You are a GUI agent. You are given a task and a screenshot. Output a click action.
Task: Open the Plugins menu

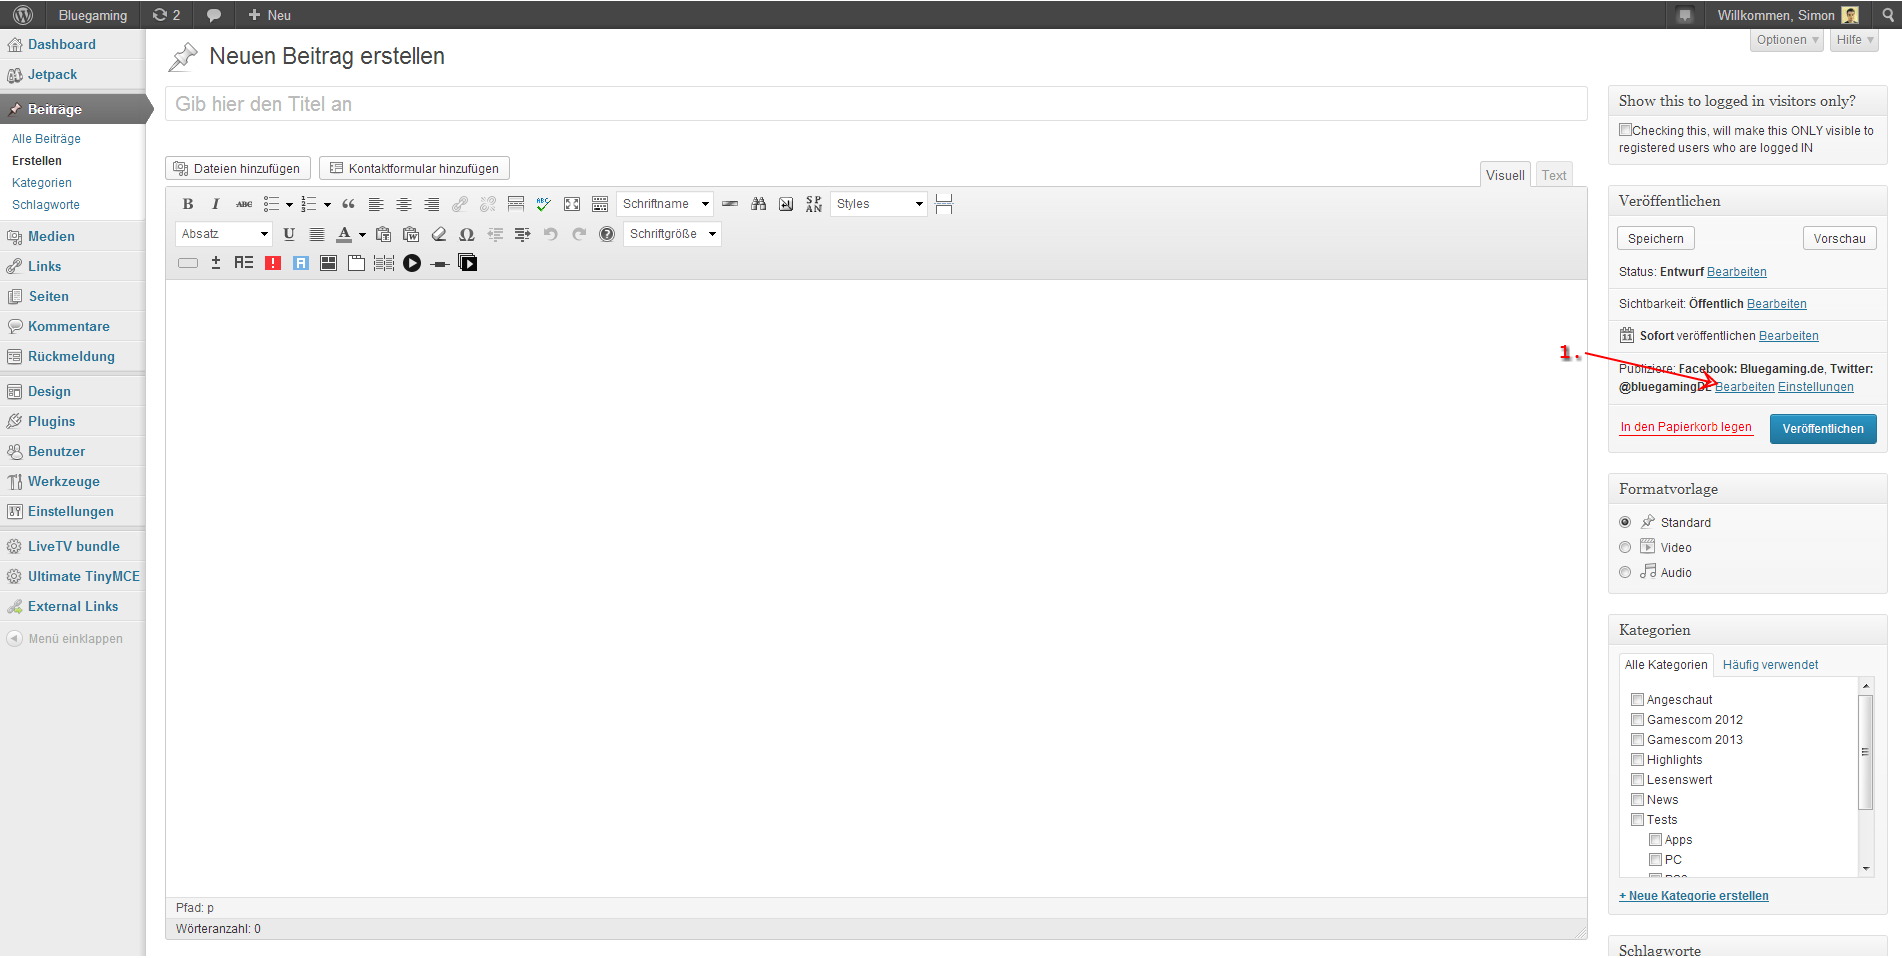(x=51, y=421)
